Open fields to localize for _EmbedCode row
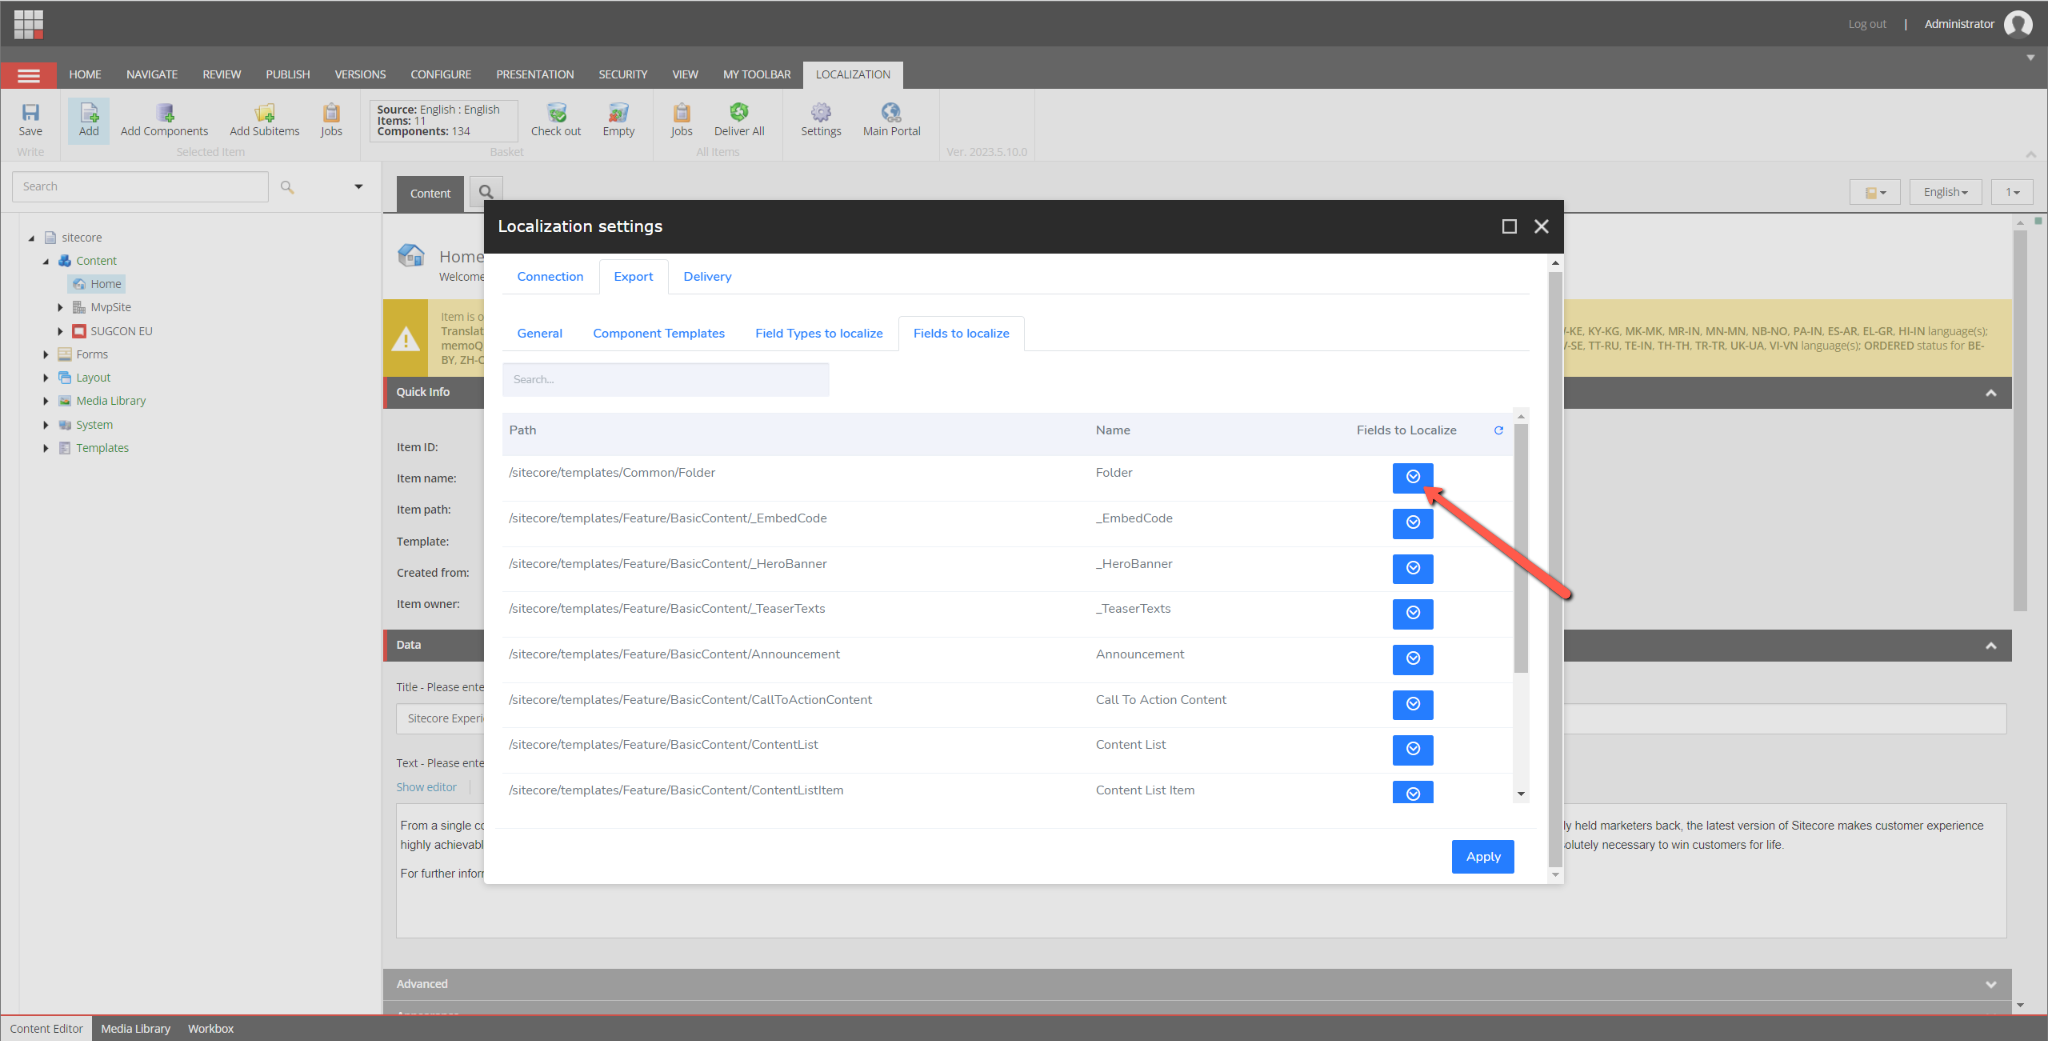Screen dimensions: 2048x1041 coord(1412,523)
